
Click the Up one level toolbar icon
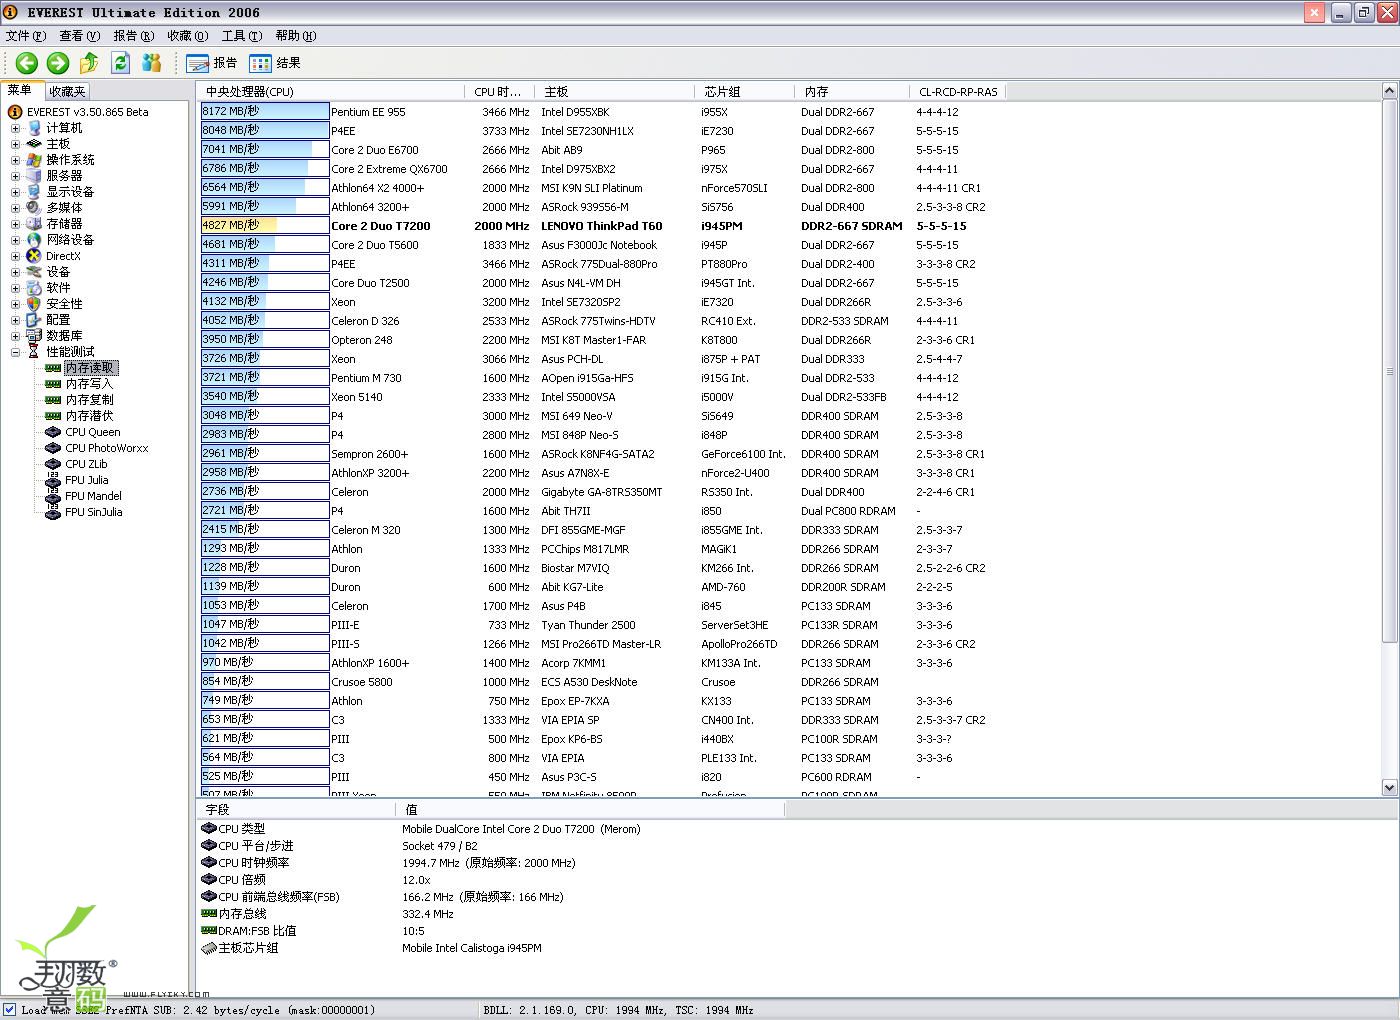pos(89,63)
